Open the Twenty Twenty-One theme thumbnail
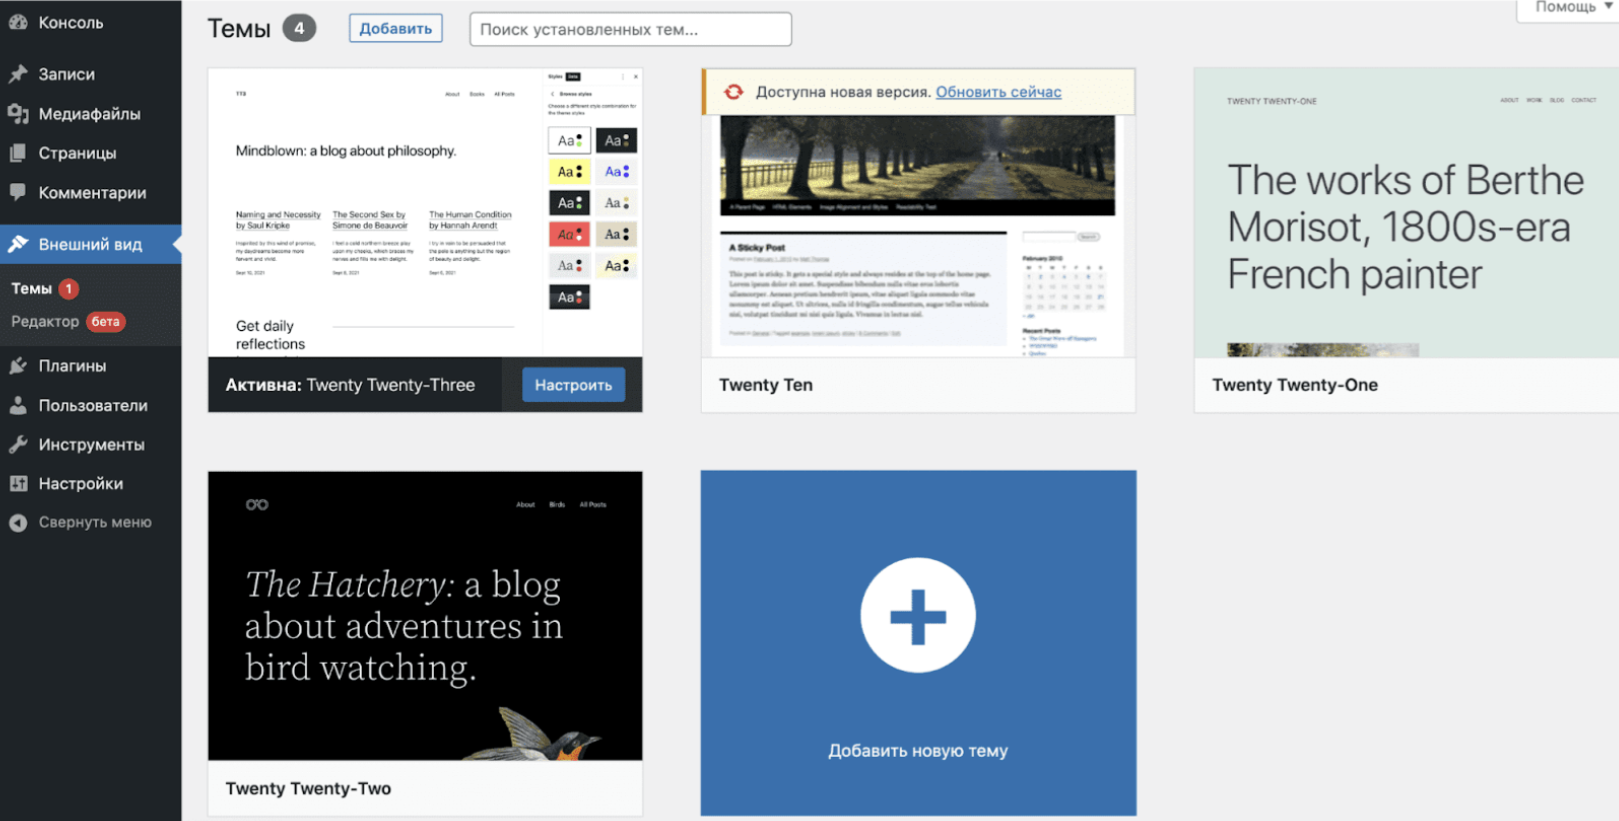The image size is (1619, 821). (1406, 213)
